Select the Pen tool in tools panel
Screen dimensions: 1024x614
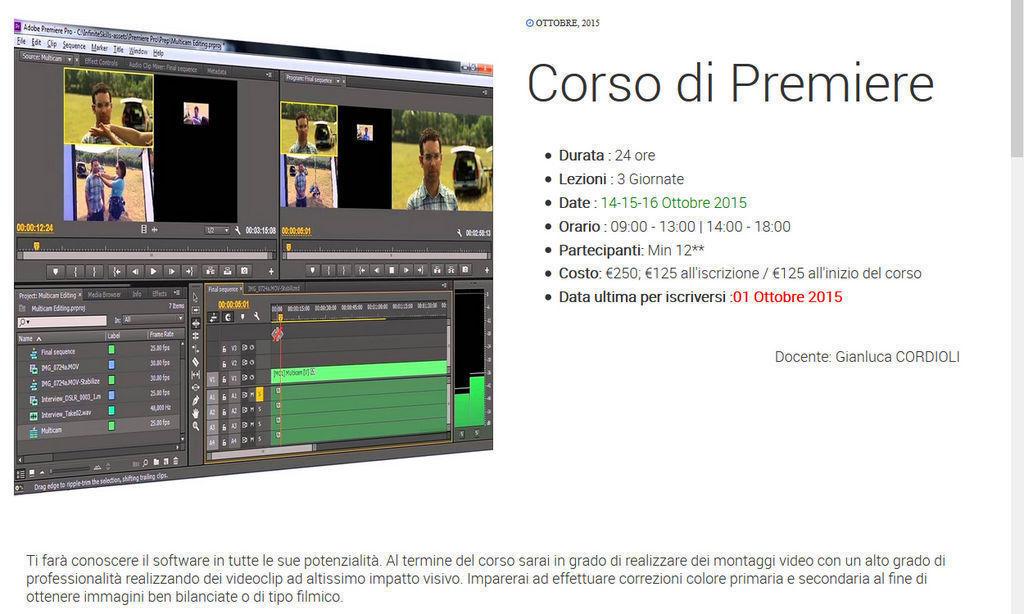click(195, 400)
